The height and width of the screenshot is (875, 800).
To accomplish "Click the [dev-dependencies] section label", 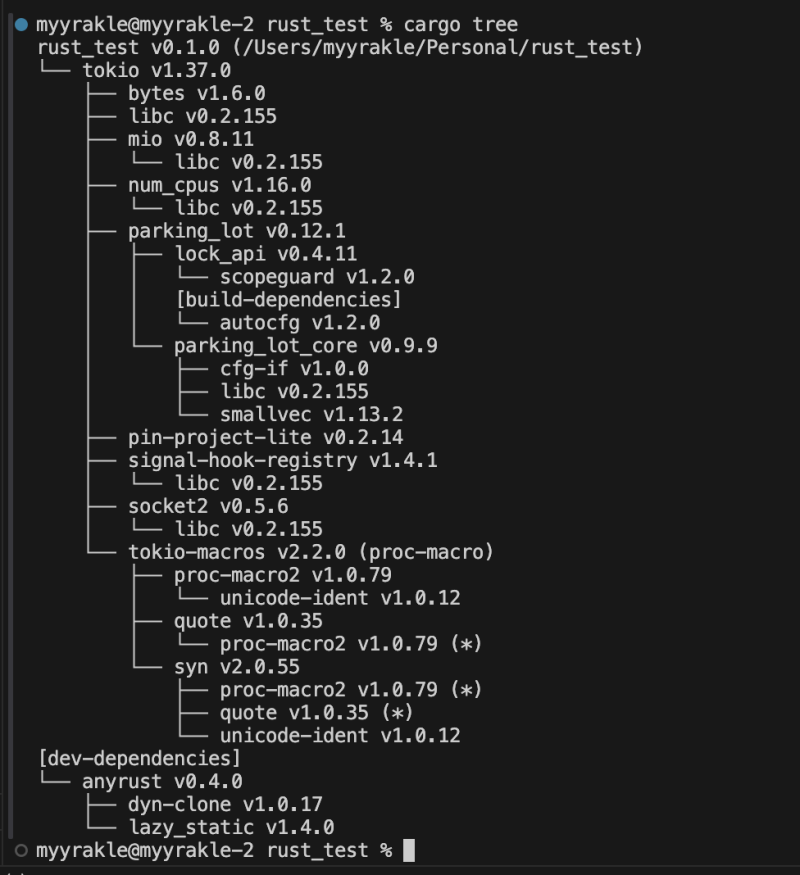I will pos(139,758).
